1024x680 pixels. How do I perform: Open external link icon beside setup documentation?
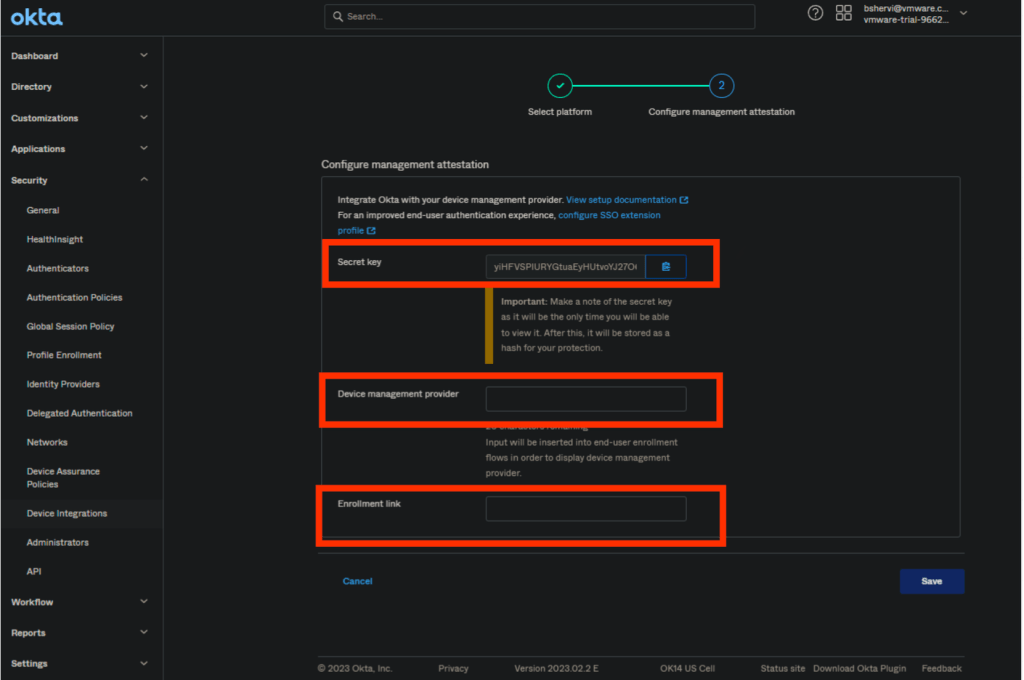point(684,200)
